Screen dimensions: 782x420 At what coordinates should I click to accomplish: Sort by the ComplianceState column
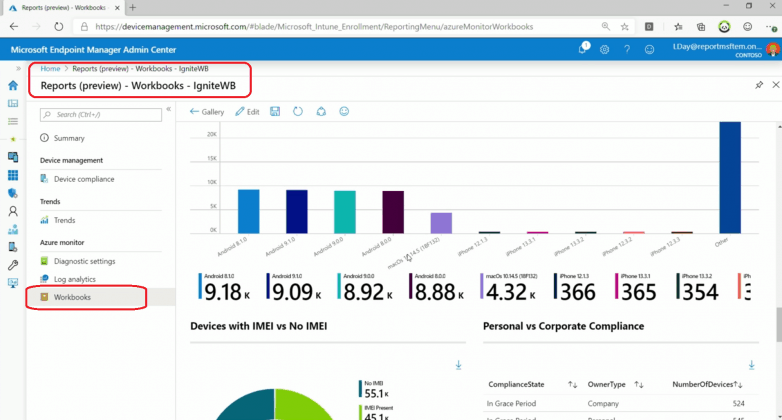[x=573, y=384]
